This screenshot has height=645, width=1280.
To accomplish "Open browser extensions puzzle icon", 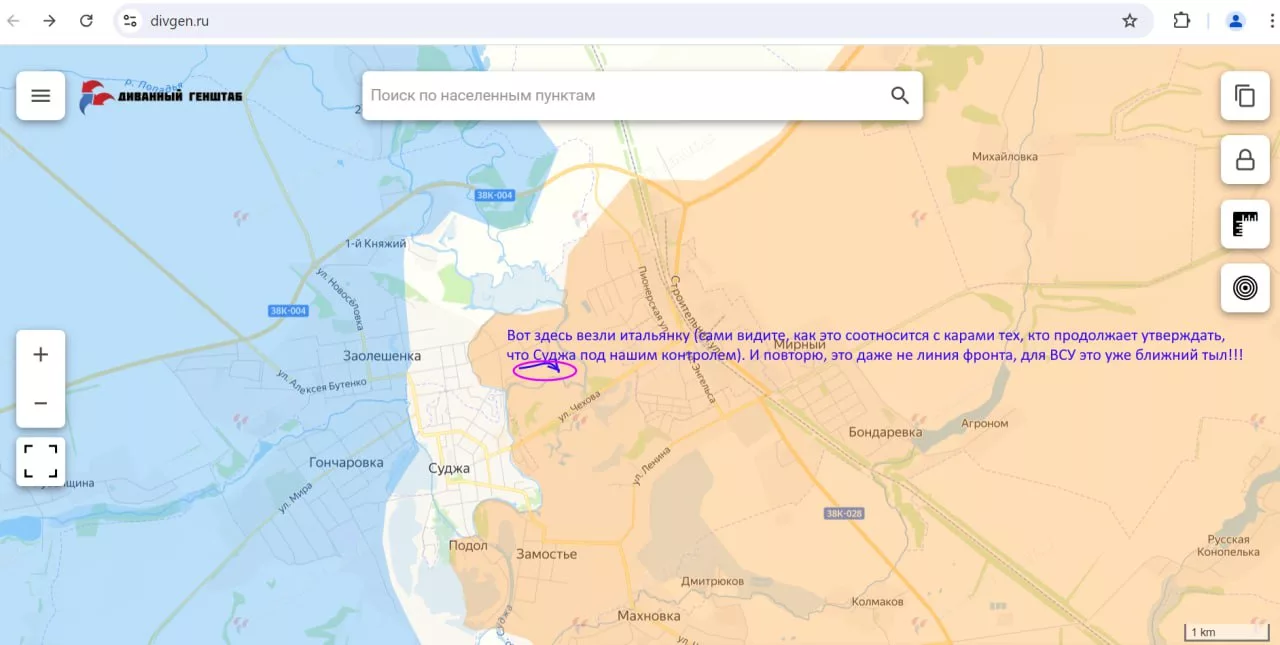I will coord(1182,21).
